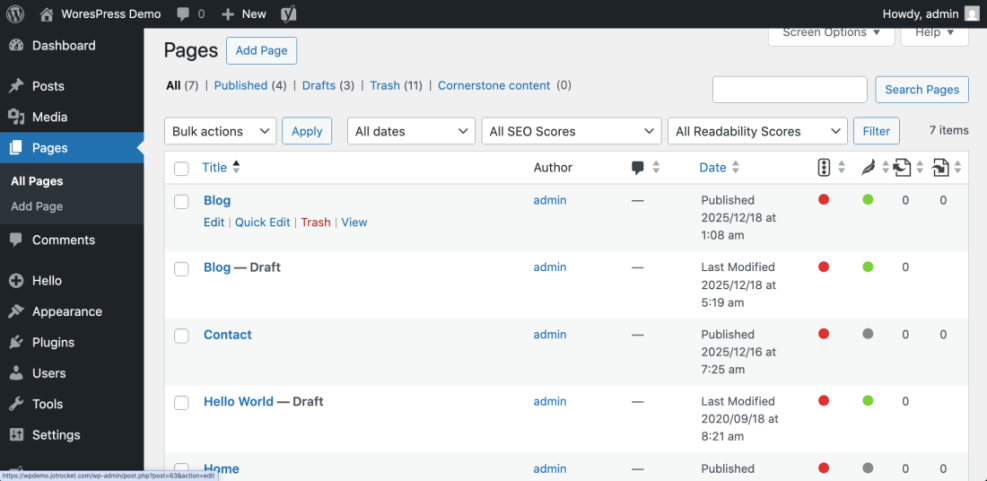Viewport: 987px width, 481px height.
Task: Click the Search Pages button
Action: 922,89
